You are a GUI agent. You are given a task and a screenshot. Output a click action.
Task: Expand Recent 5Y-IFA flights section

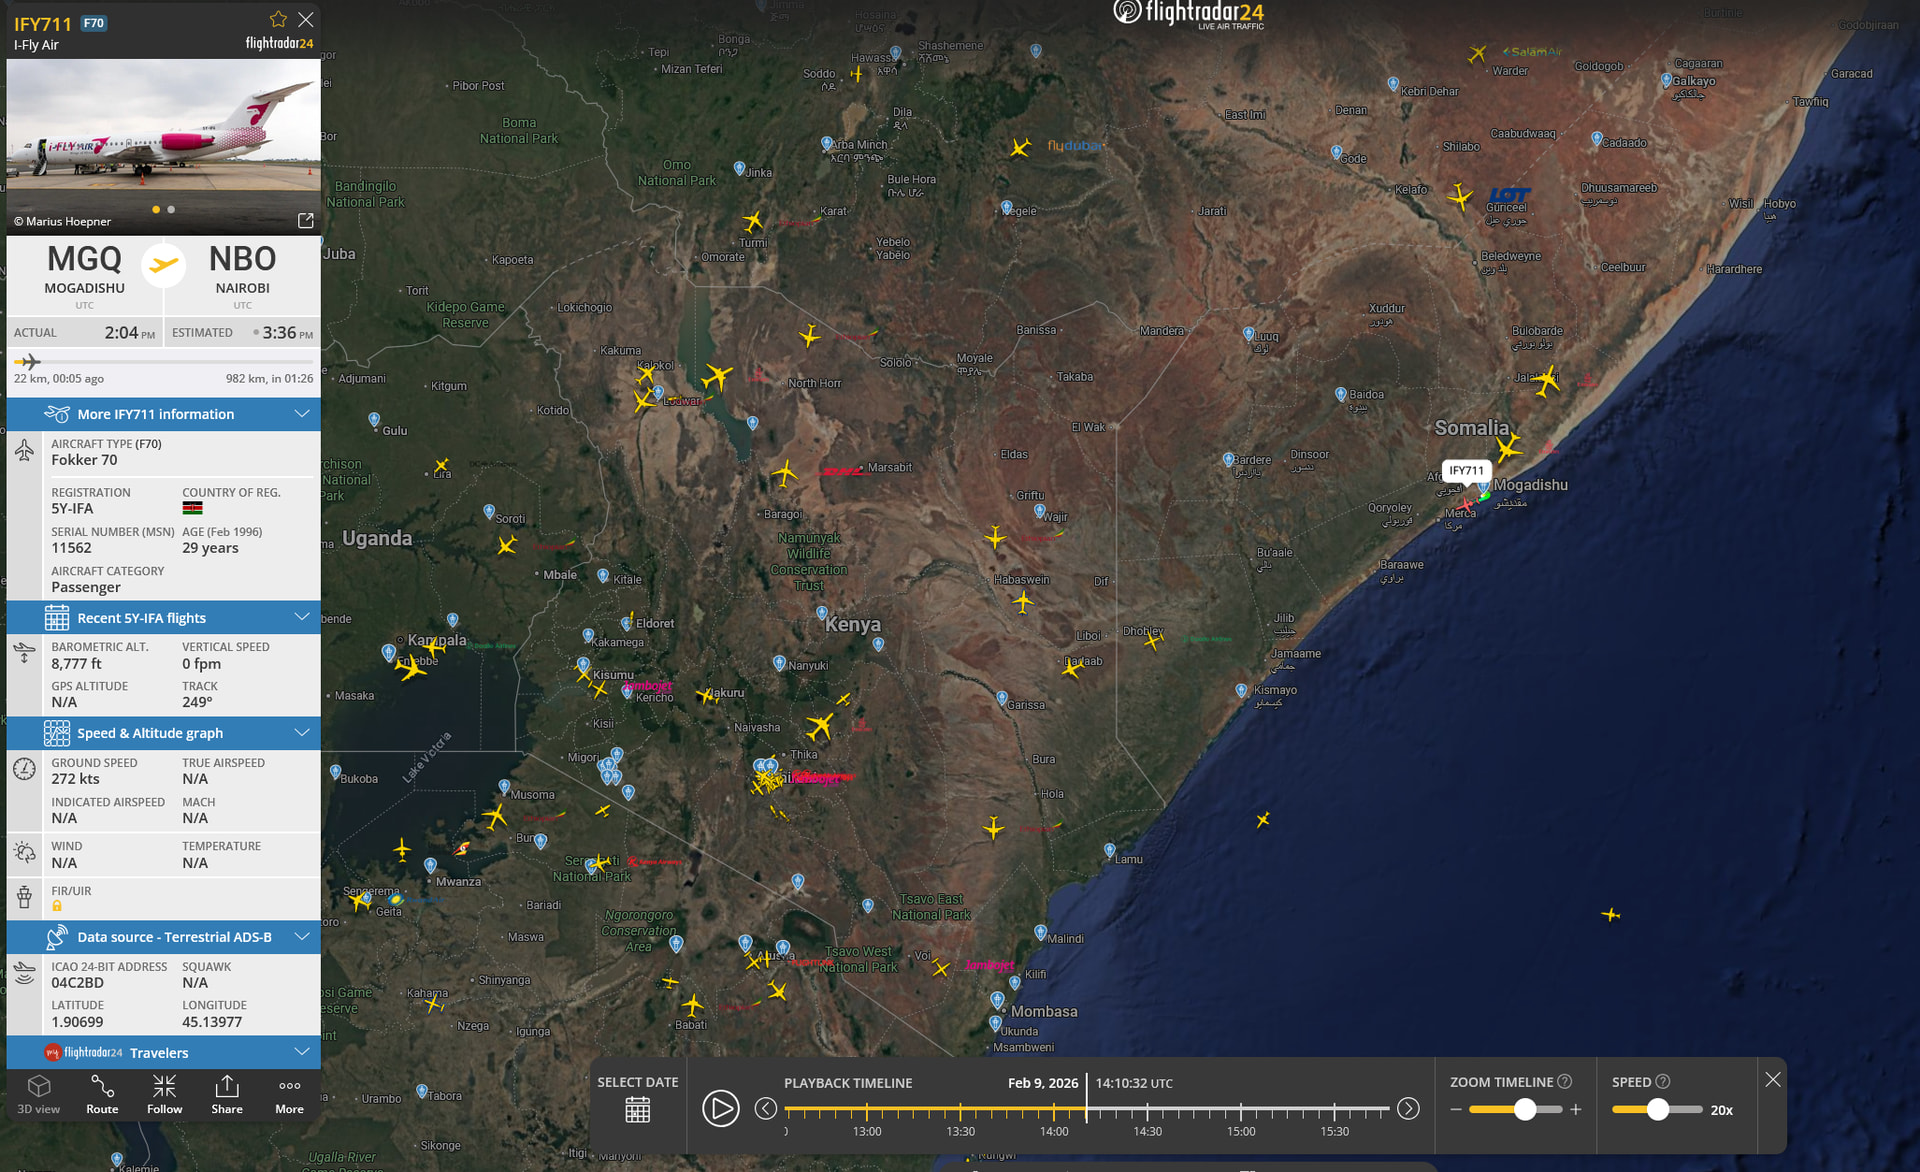pos(302,617)
